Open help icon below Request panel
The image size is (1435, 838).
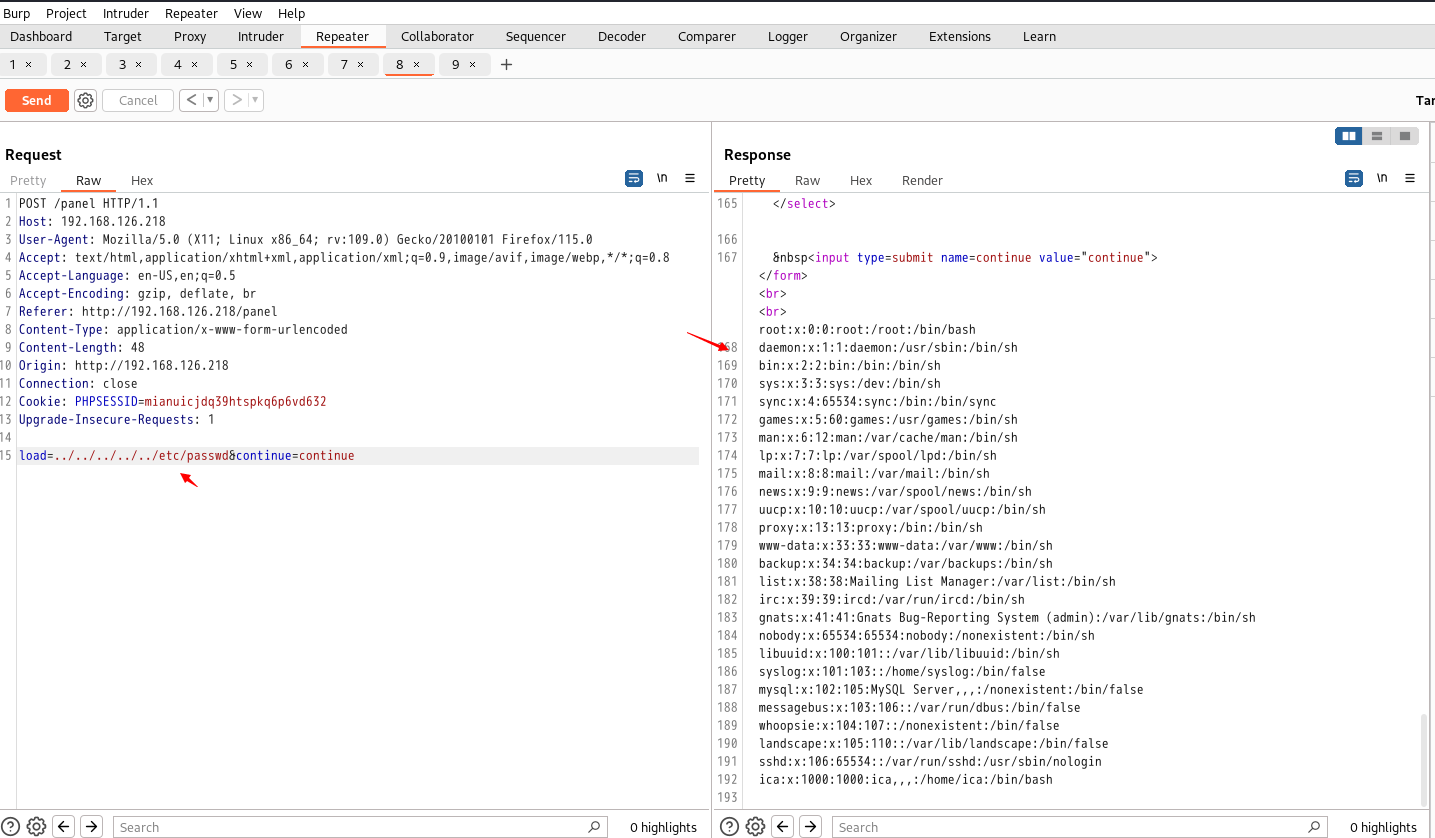coord(11,826)
